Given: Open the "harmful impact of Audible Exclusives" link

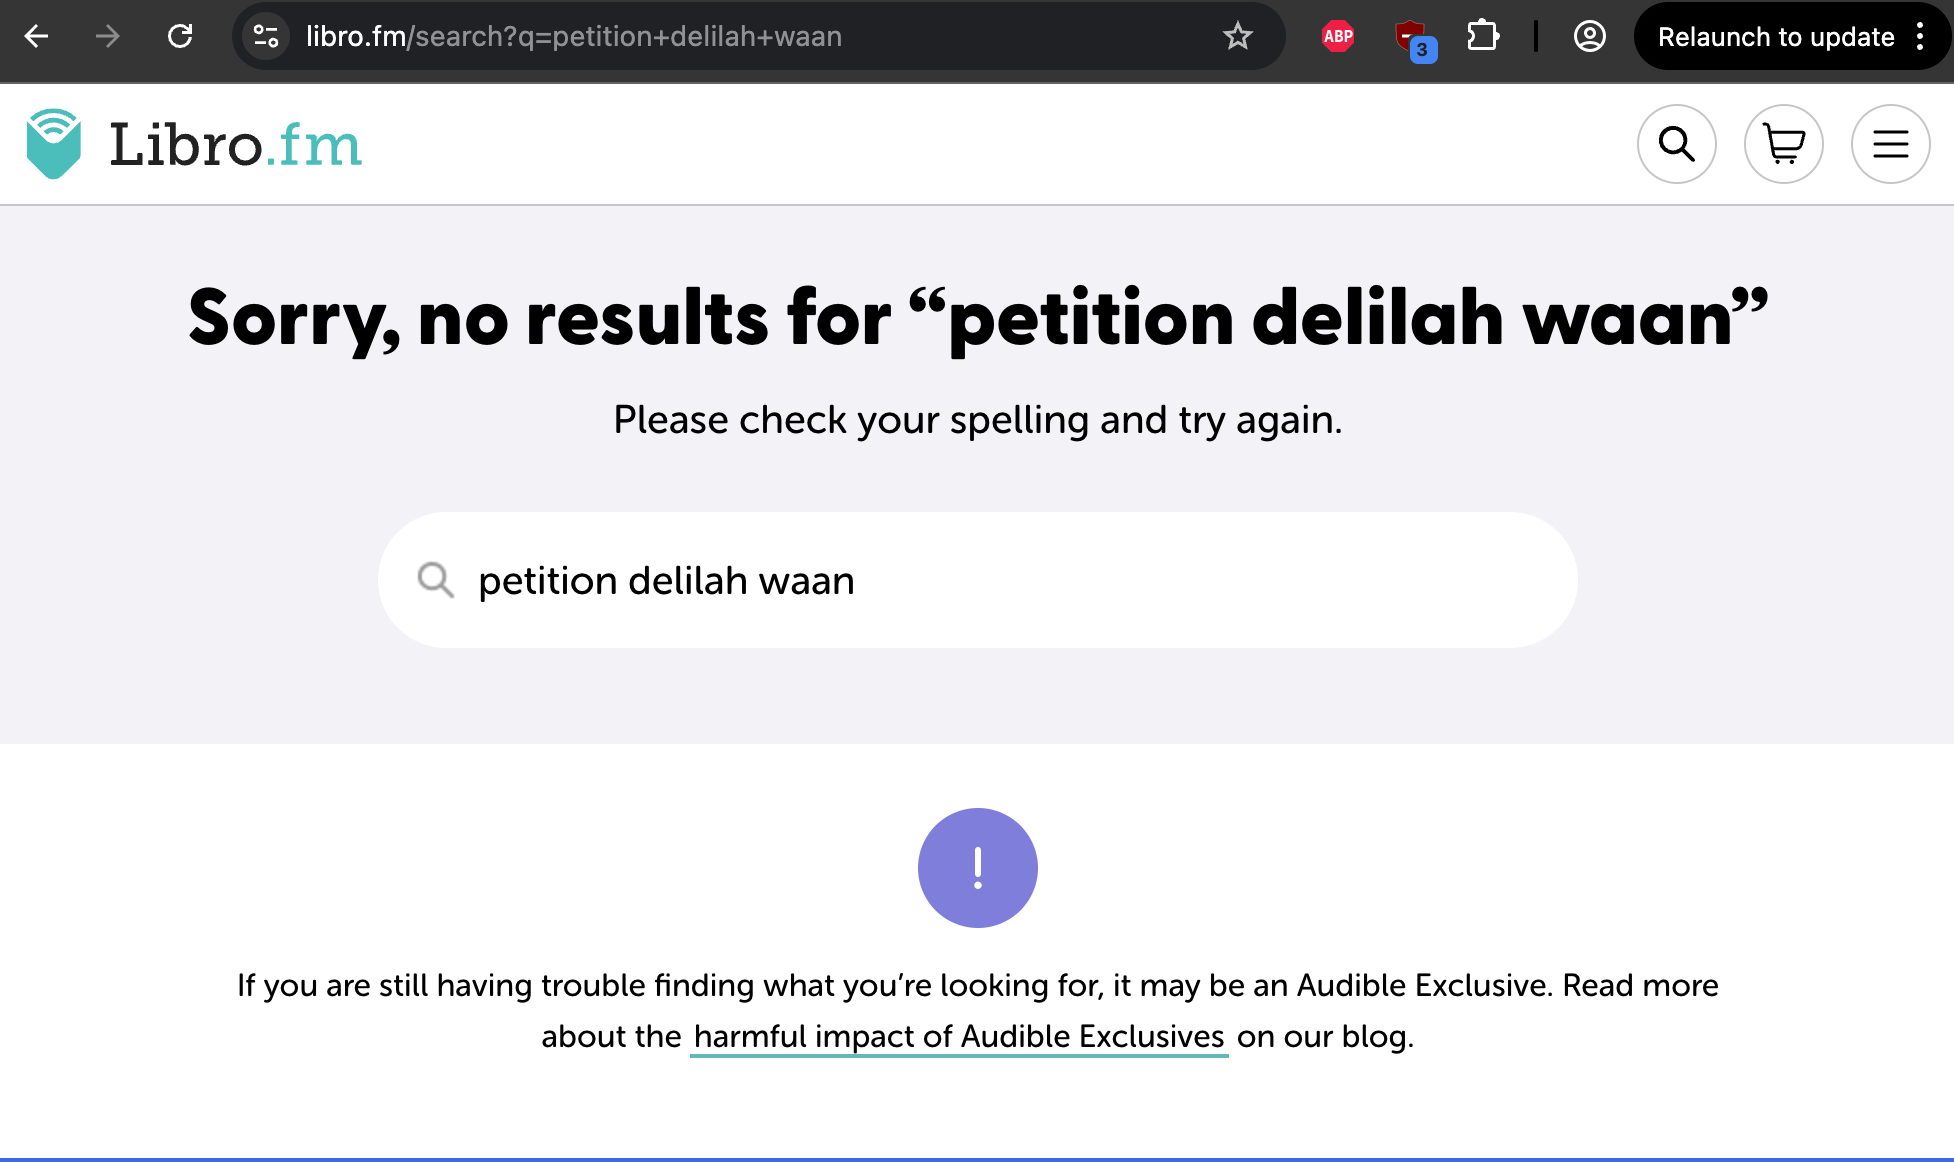Looking at the screenshot, I should click(x=958, y=1037).
